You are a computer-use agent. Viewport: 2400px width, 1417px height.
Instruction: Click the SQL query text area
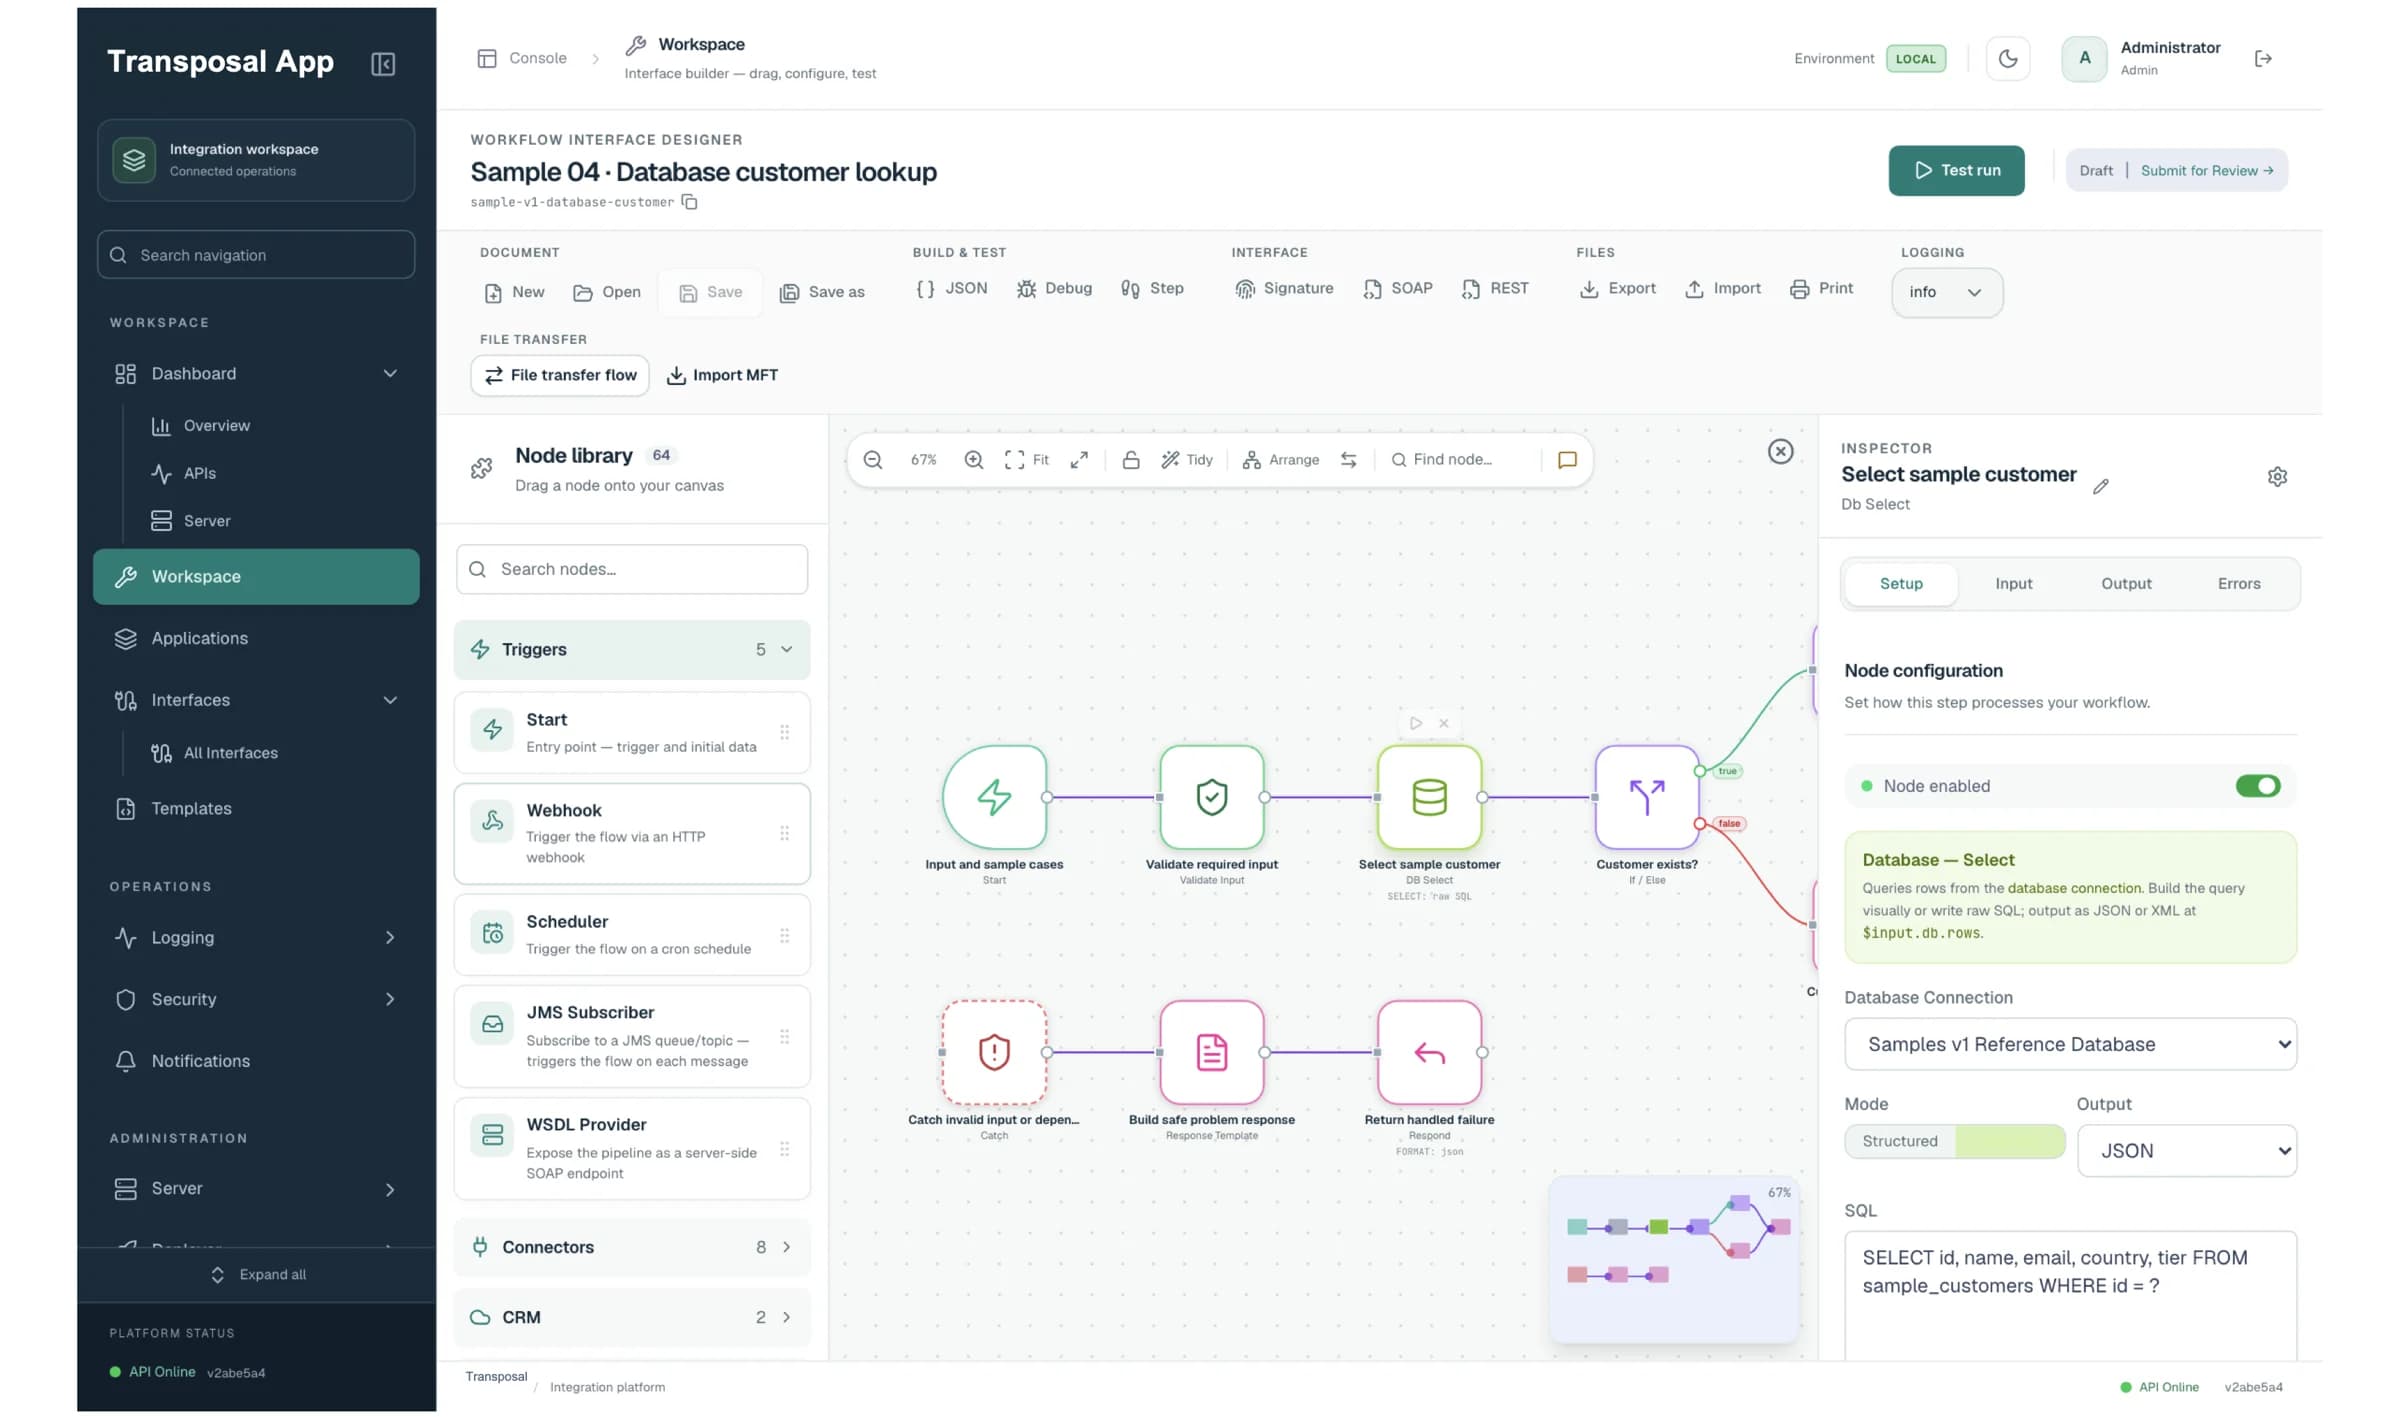pyautogui.click(x=2070, y=1295)
